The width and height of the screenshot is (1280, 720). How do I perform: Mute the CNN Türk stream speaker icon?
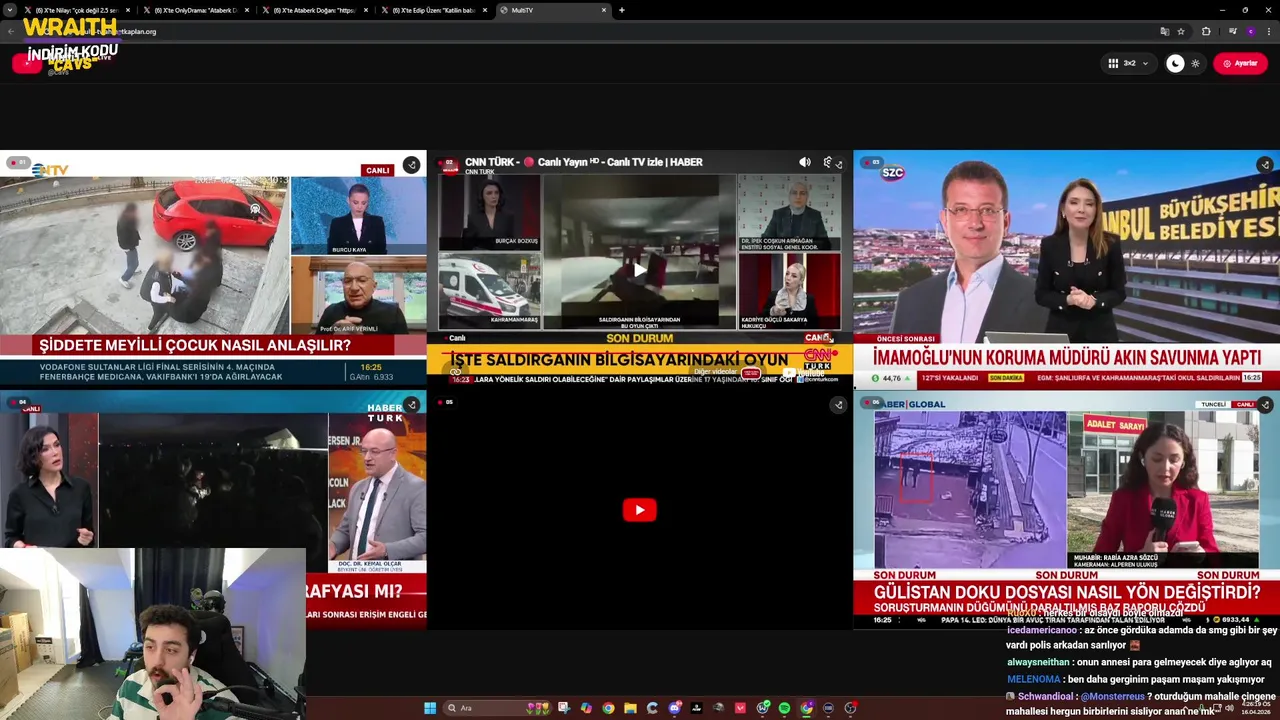click(x=805, y=162)
